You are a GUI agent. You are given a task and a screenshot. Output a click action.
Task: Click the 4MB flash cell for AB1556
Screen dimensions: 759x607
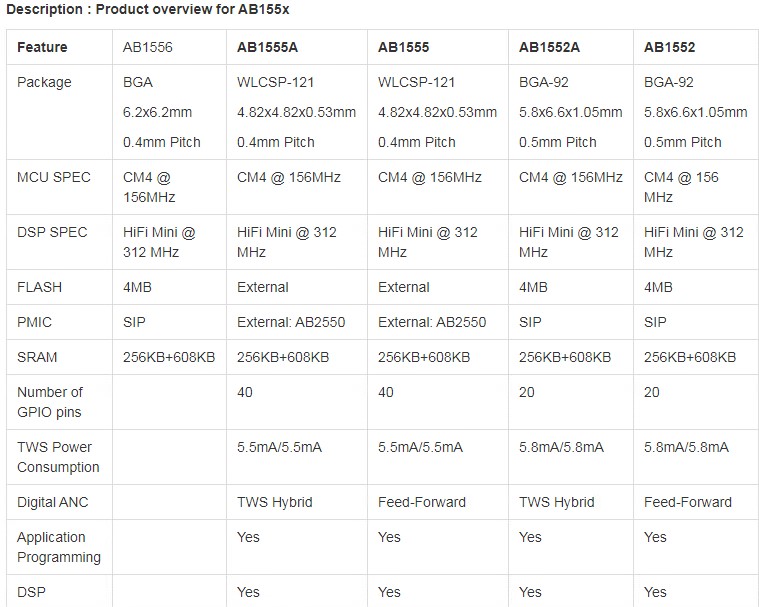(137, 287)
